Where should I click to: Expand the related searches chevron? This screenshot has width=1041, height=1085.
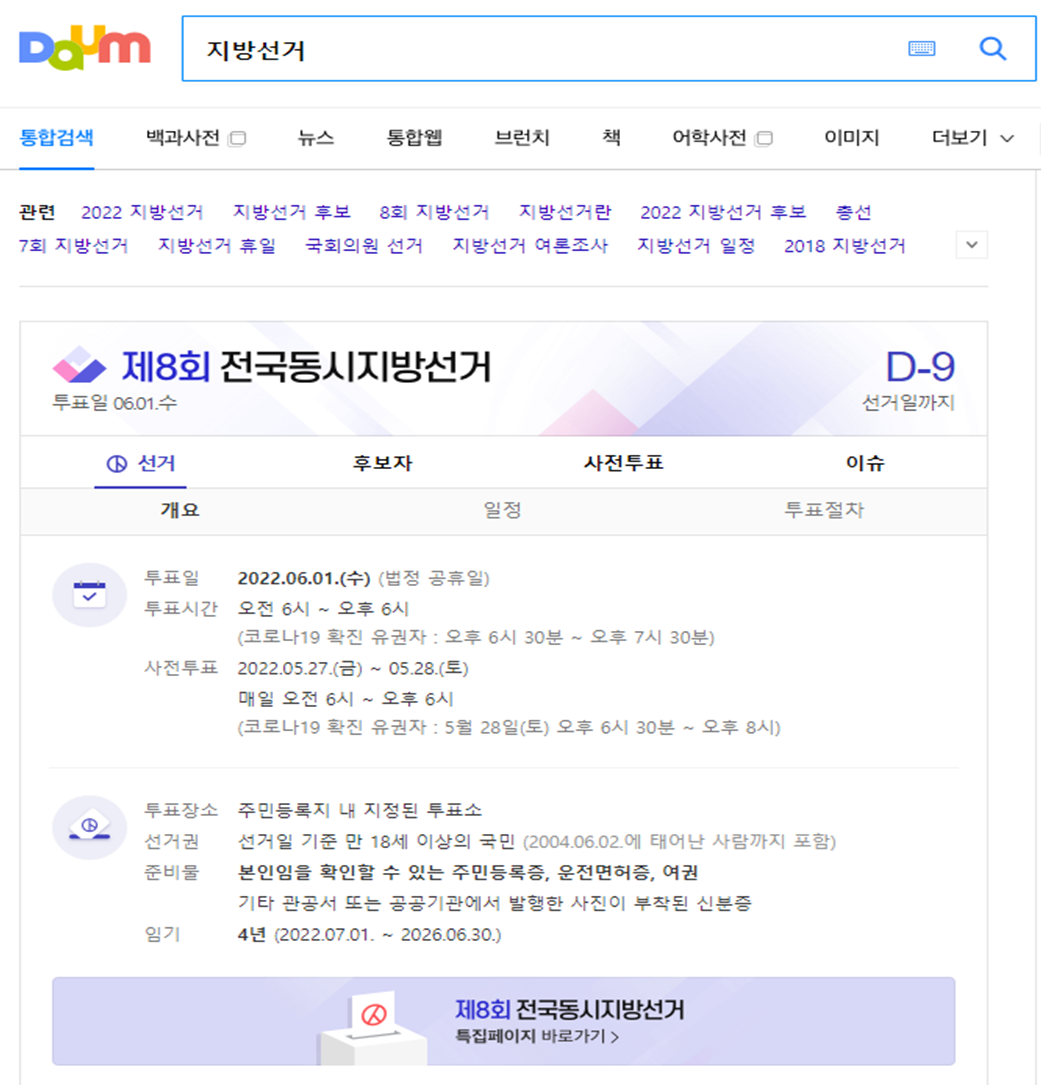[x=972, y=245]
